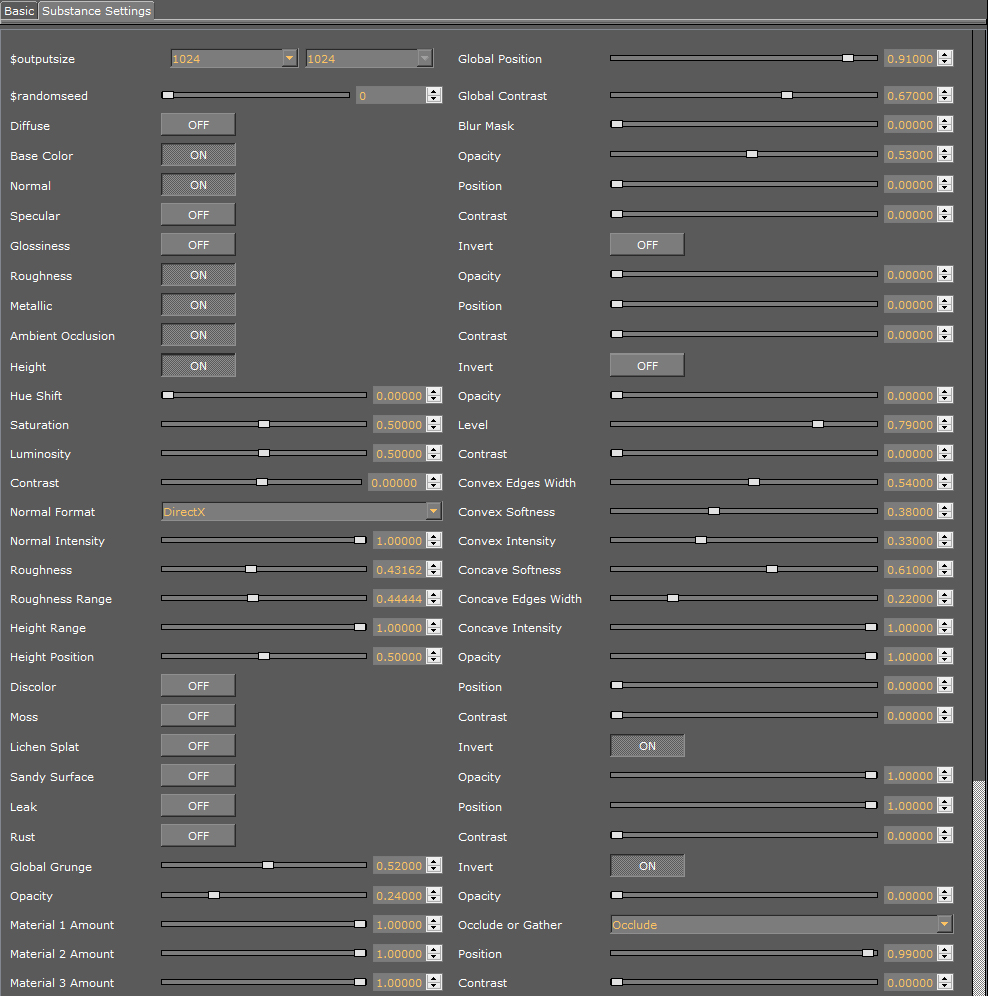The width and height of the screenshot is (988, 996).
Task: Click the $randomseed spinner arrows
Action: click(x=434, y=96)
